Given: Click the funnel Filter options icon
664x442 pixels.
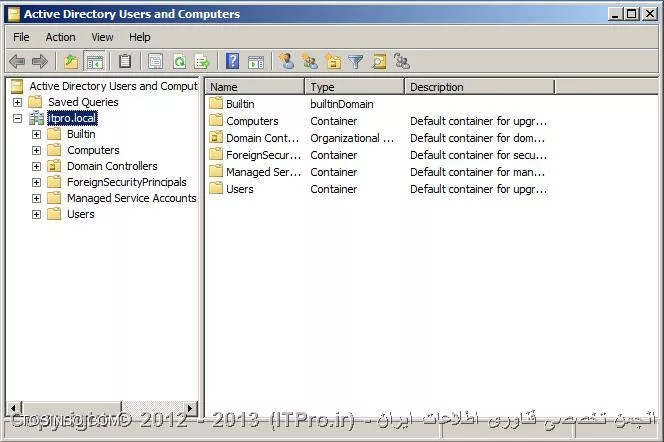Looking at the screenshot, I should (x=356, y=62).
